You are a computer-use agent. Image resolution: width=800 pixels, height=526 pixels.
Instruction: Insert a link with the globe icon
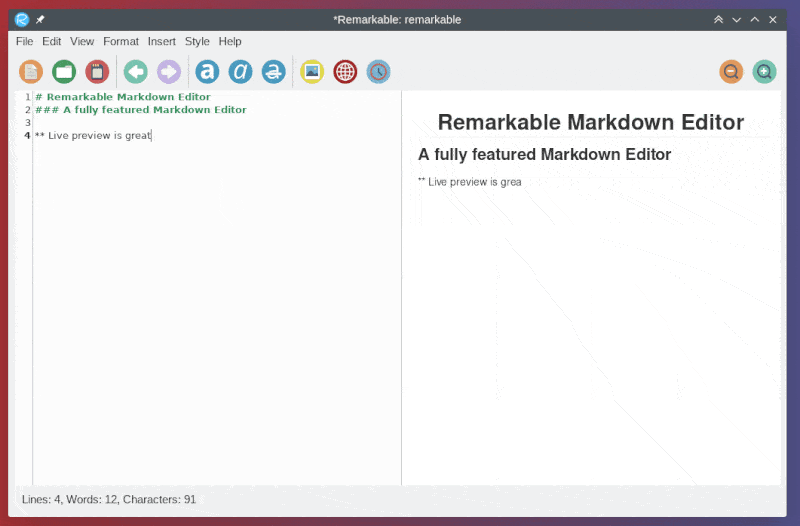345,71
